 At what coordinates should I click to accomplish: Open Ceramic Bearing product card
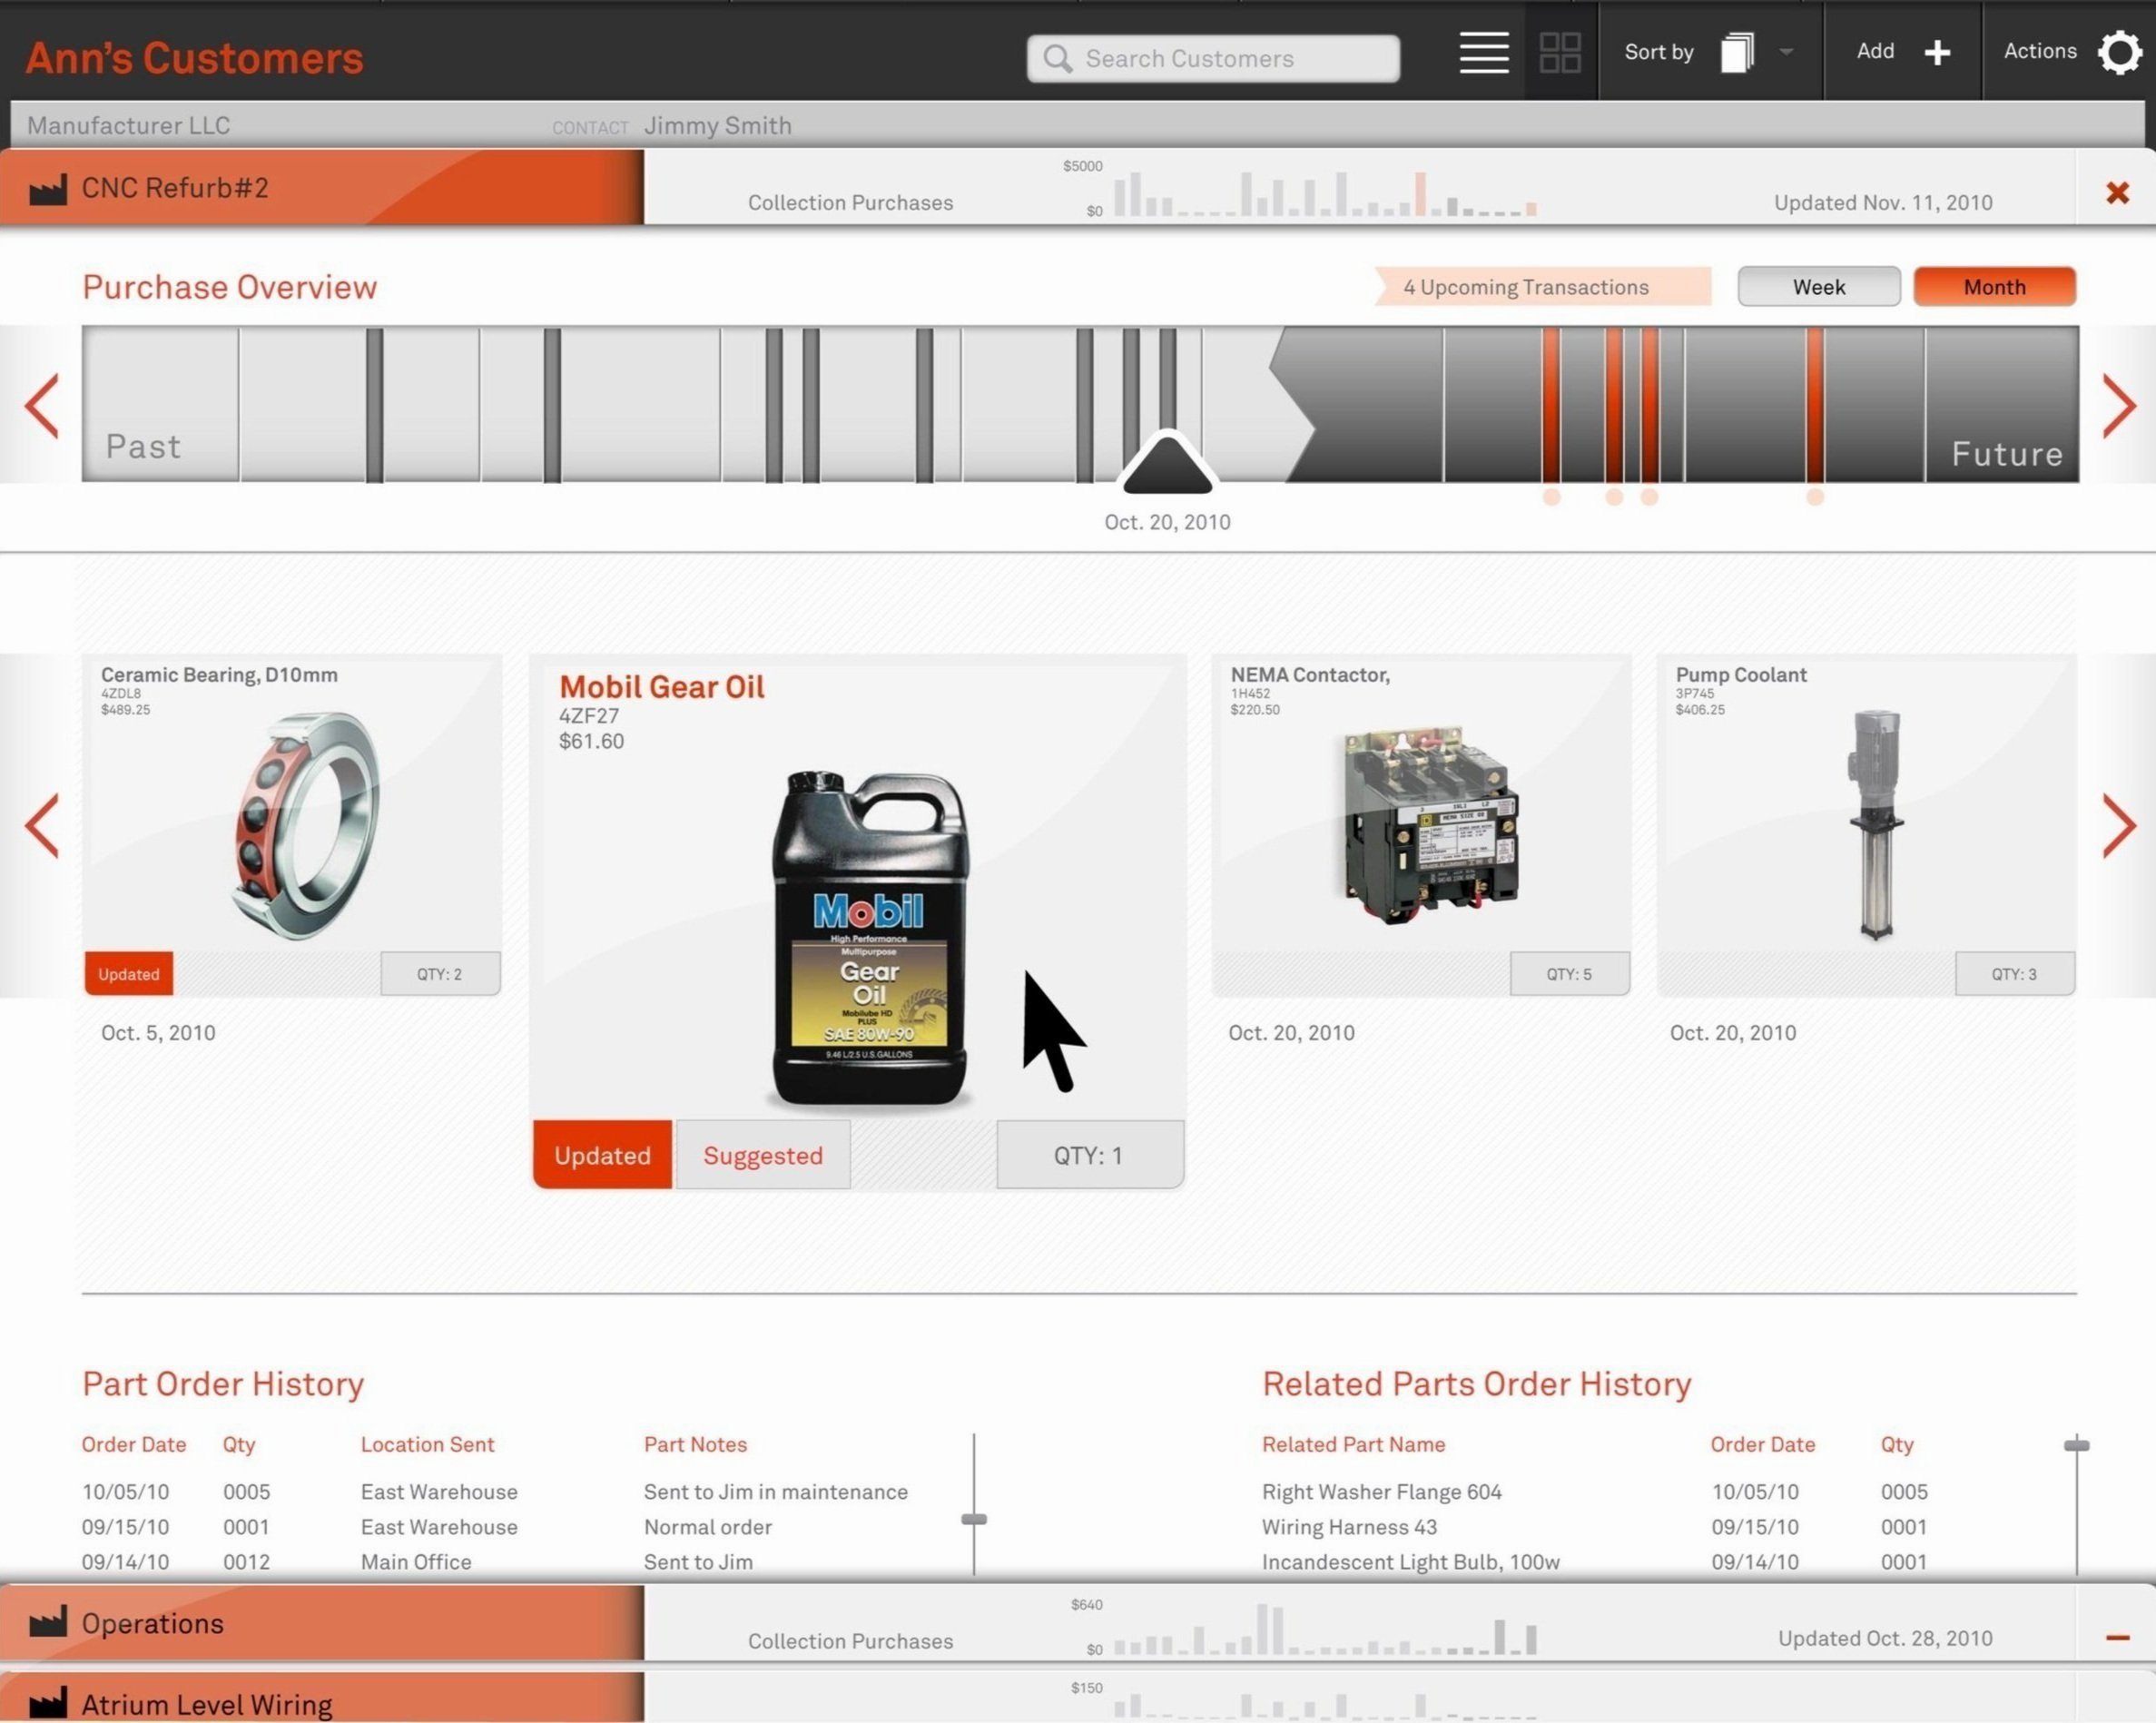point(292,825)
